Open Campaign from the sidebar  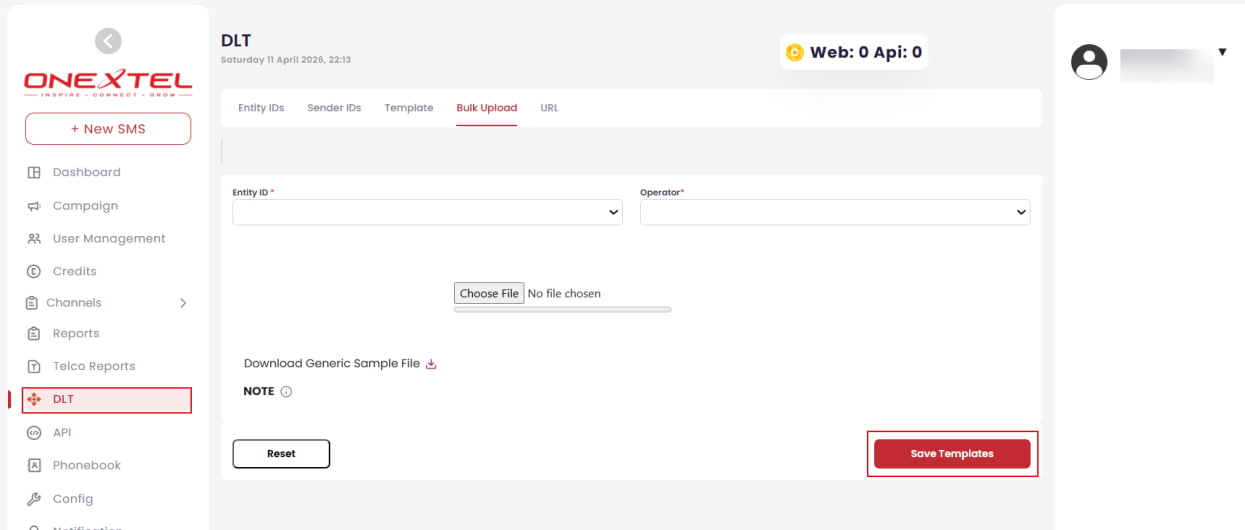coord(86,206)
